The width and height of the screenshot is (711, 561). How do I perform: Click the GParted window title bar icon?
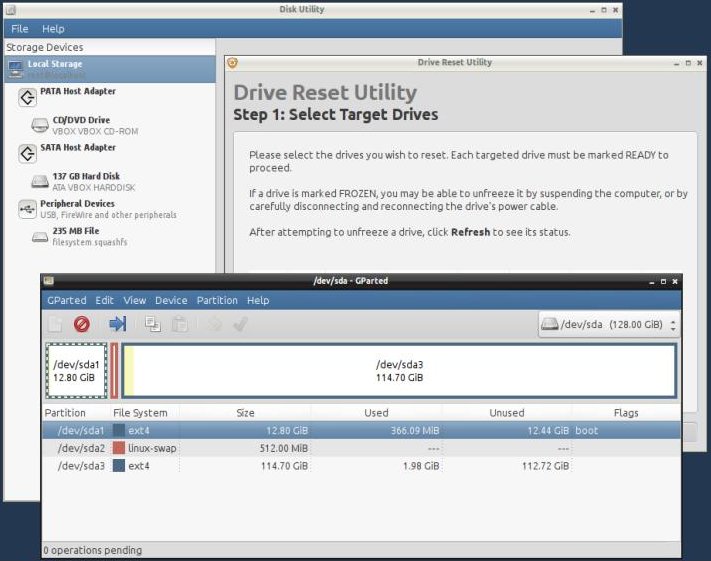(49, 281)
